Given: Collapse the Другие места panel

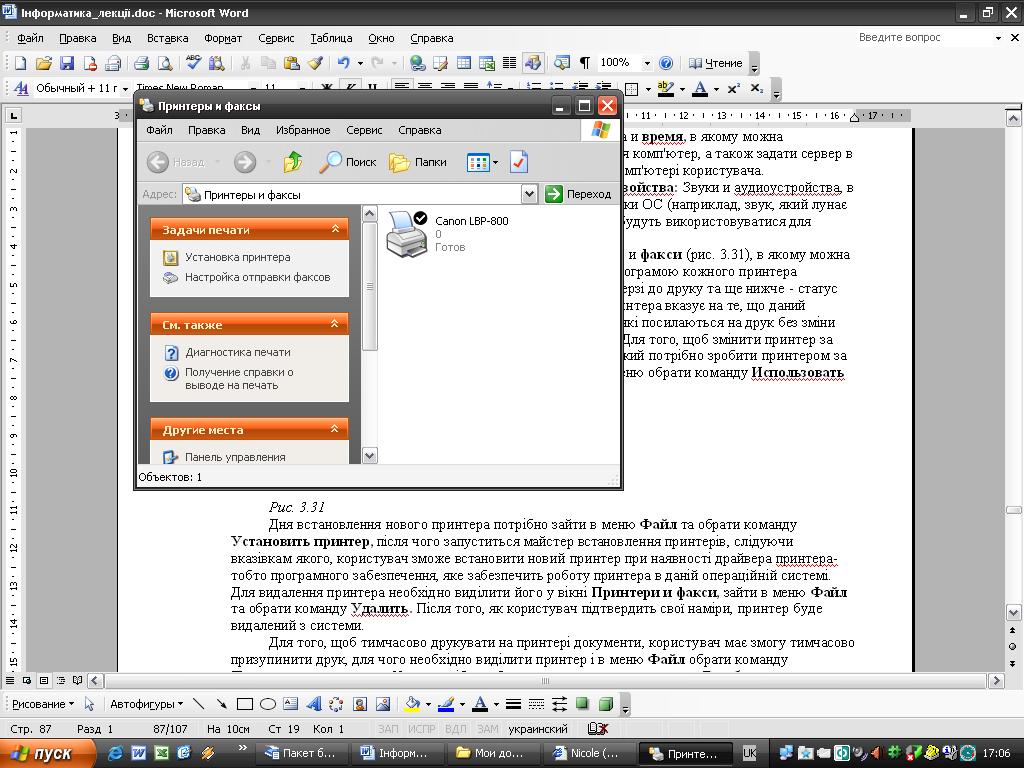Looking at the screenshot, I should pos(334,428).
